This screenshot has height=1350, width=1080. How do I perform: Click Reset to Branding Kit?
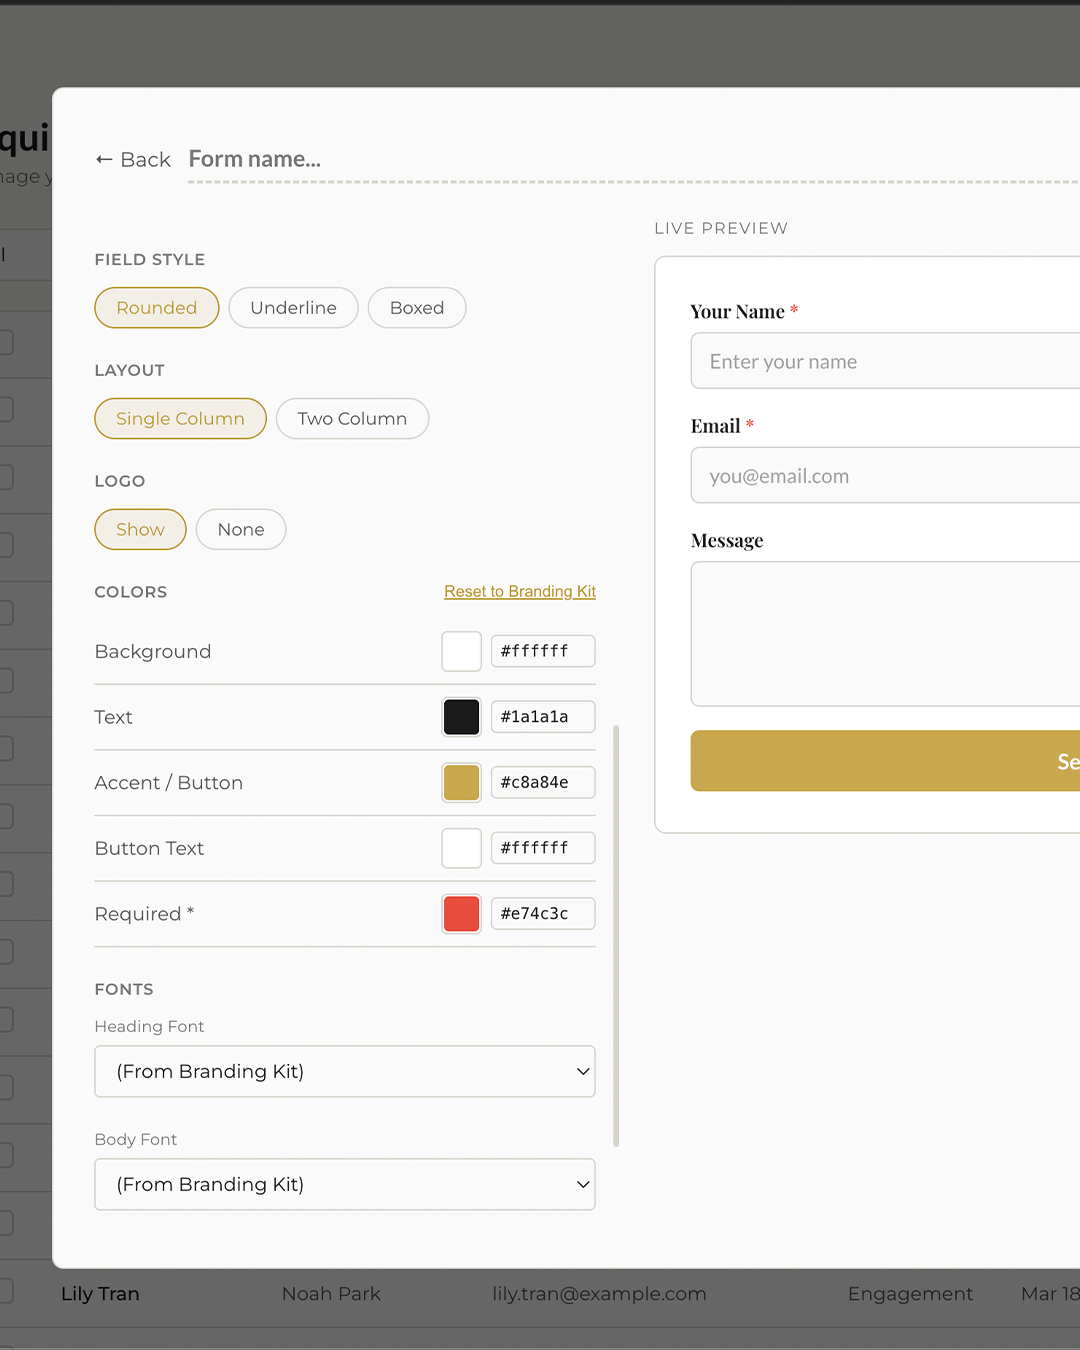pyautogui.click(x=520, y=591)
